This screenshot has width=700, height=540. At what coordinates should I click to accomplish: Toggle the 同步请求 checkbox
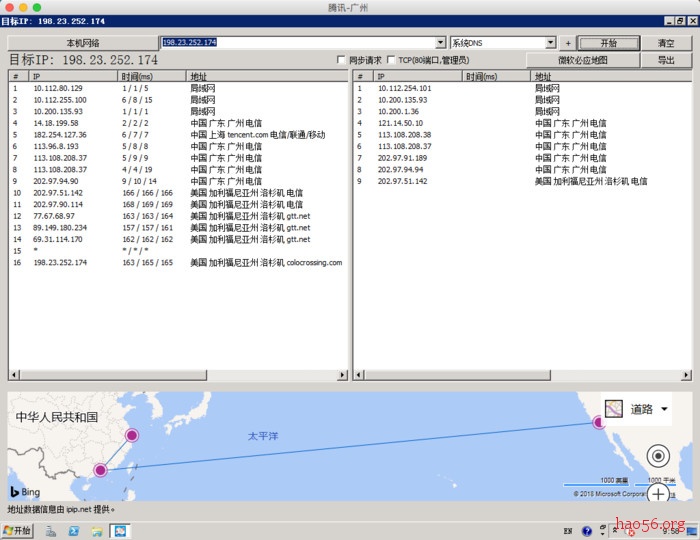point(342,60)
